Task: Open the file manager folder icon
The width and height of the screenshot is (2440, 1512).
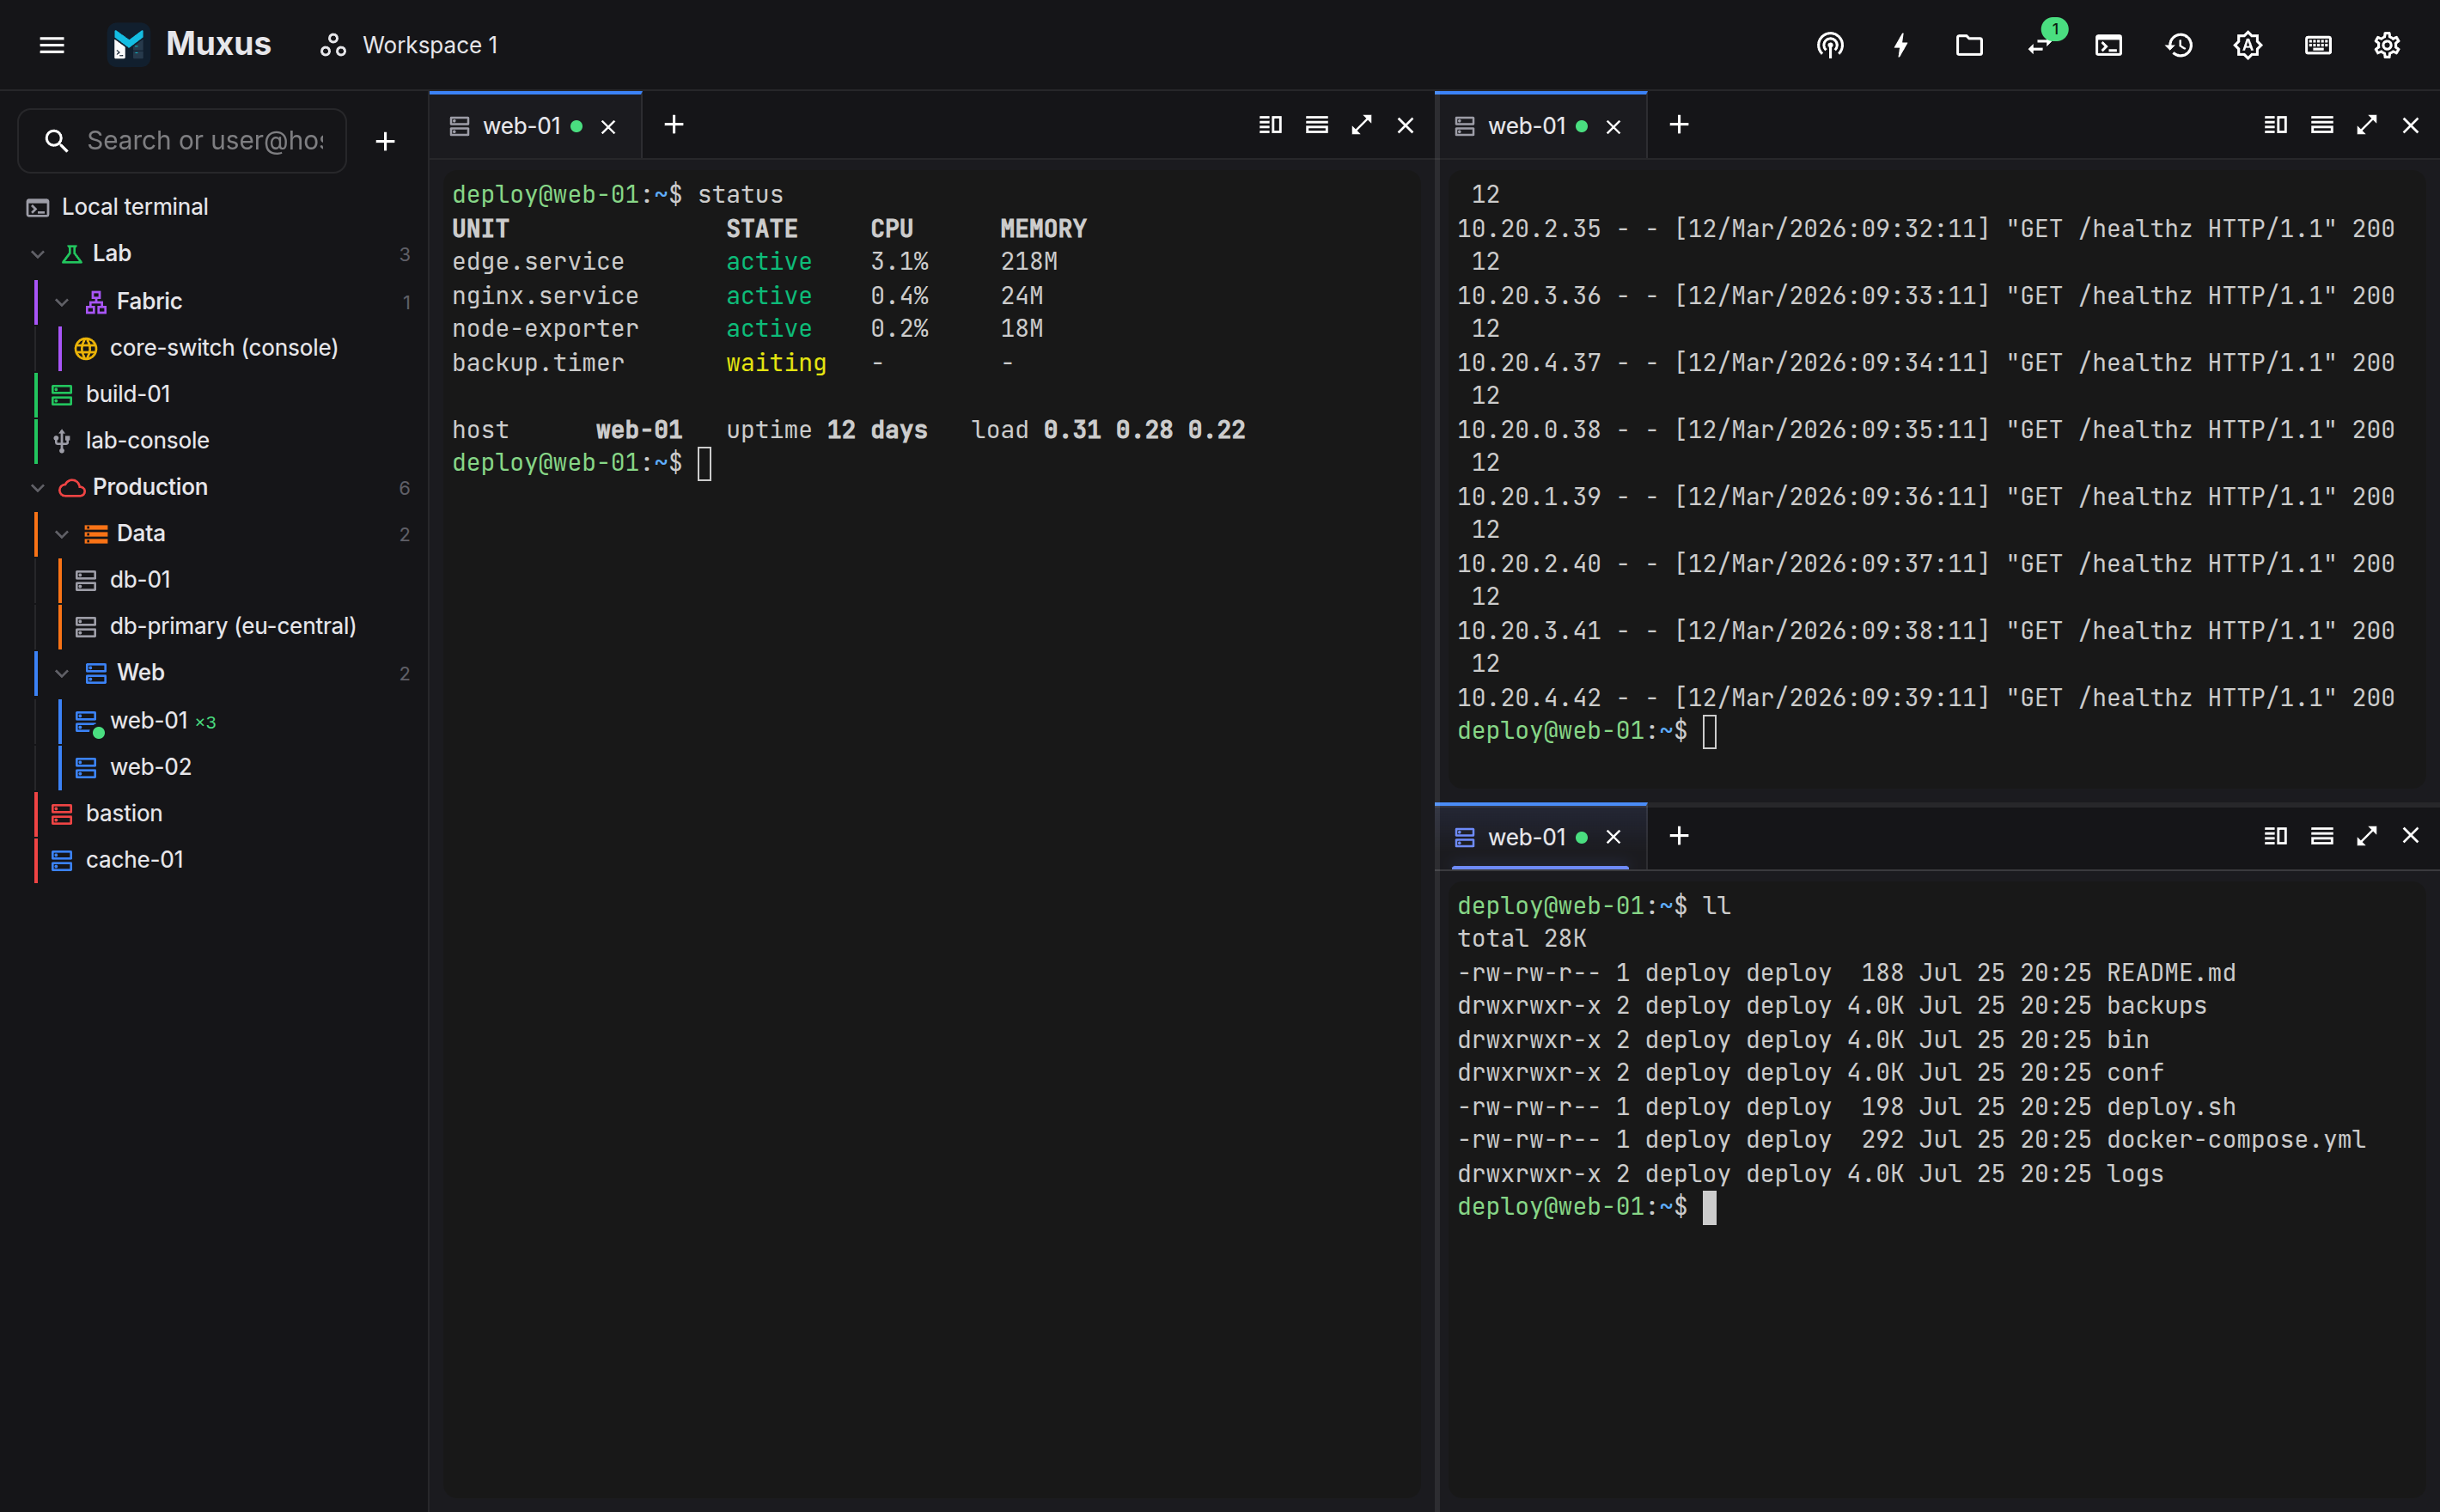Action: click(1969, 45)
